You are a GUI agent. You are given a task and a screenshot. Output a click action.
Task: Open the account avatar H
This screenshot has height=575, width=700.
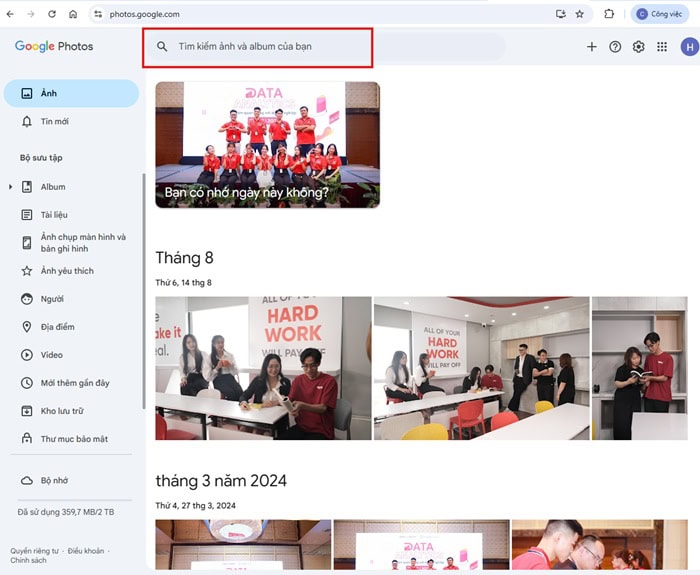pyautogui.click(x=690, y=46)
